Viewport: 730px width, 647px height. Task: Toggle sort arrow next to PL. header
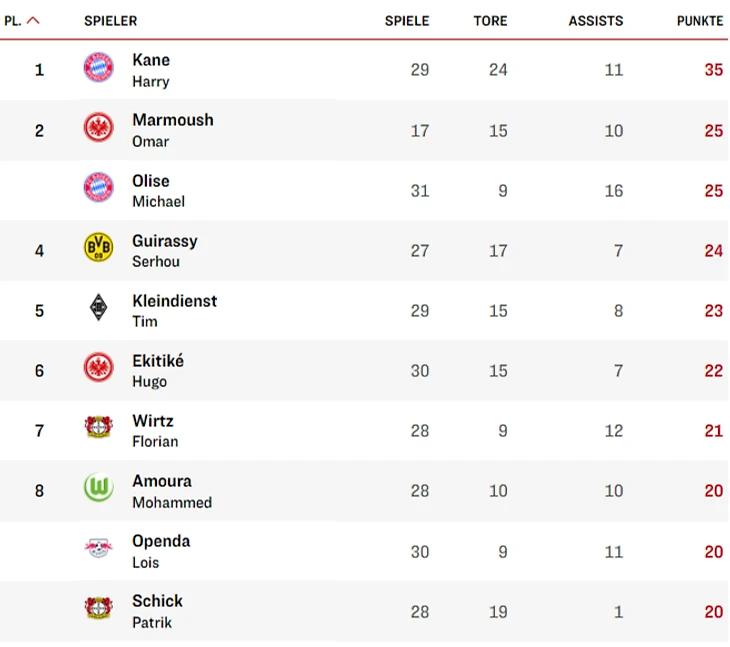33,20
